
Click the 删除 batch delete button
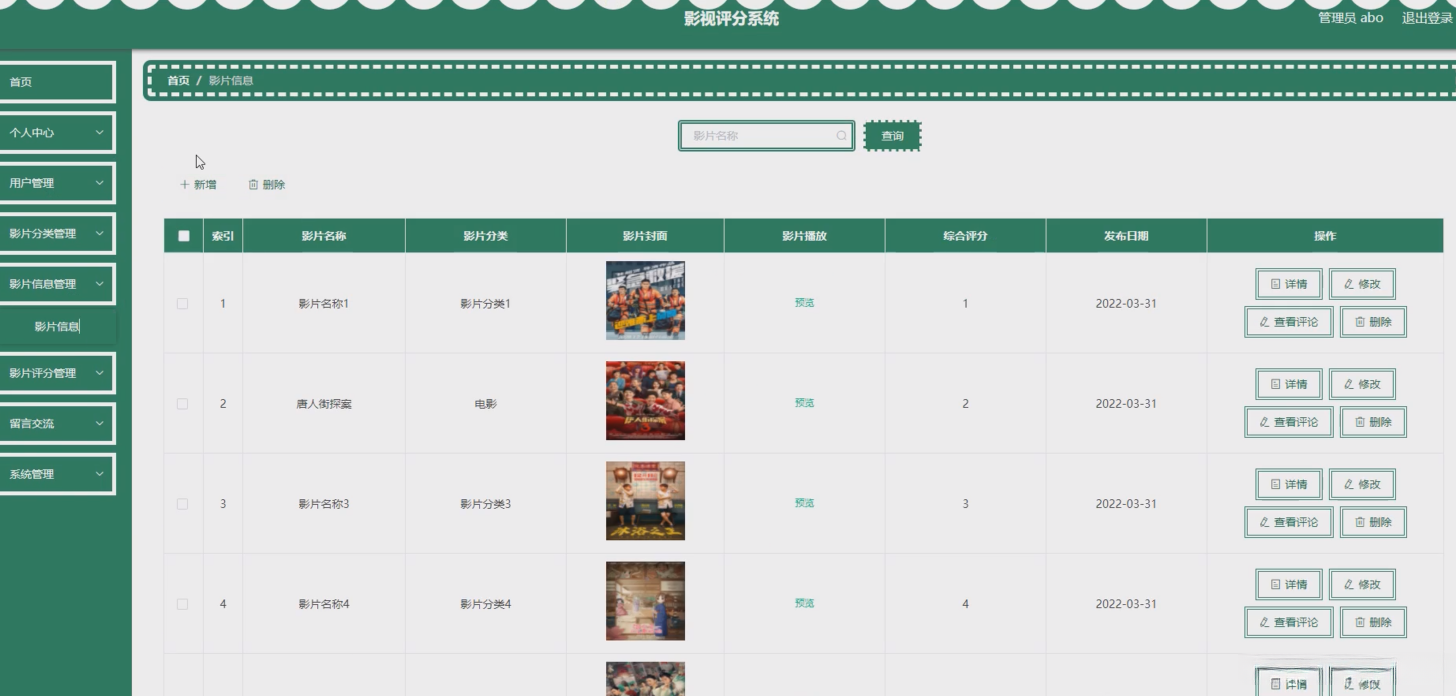pyautogui.click(x=266, y=185)
